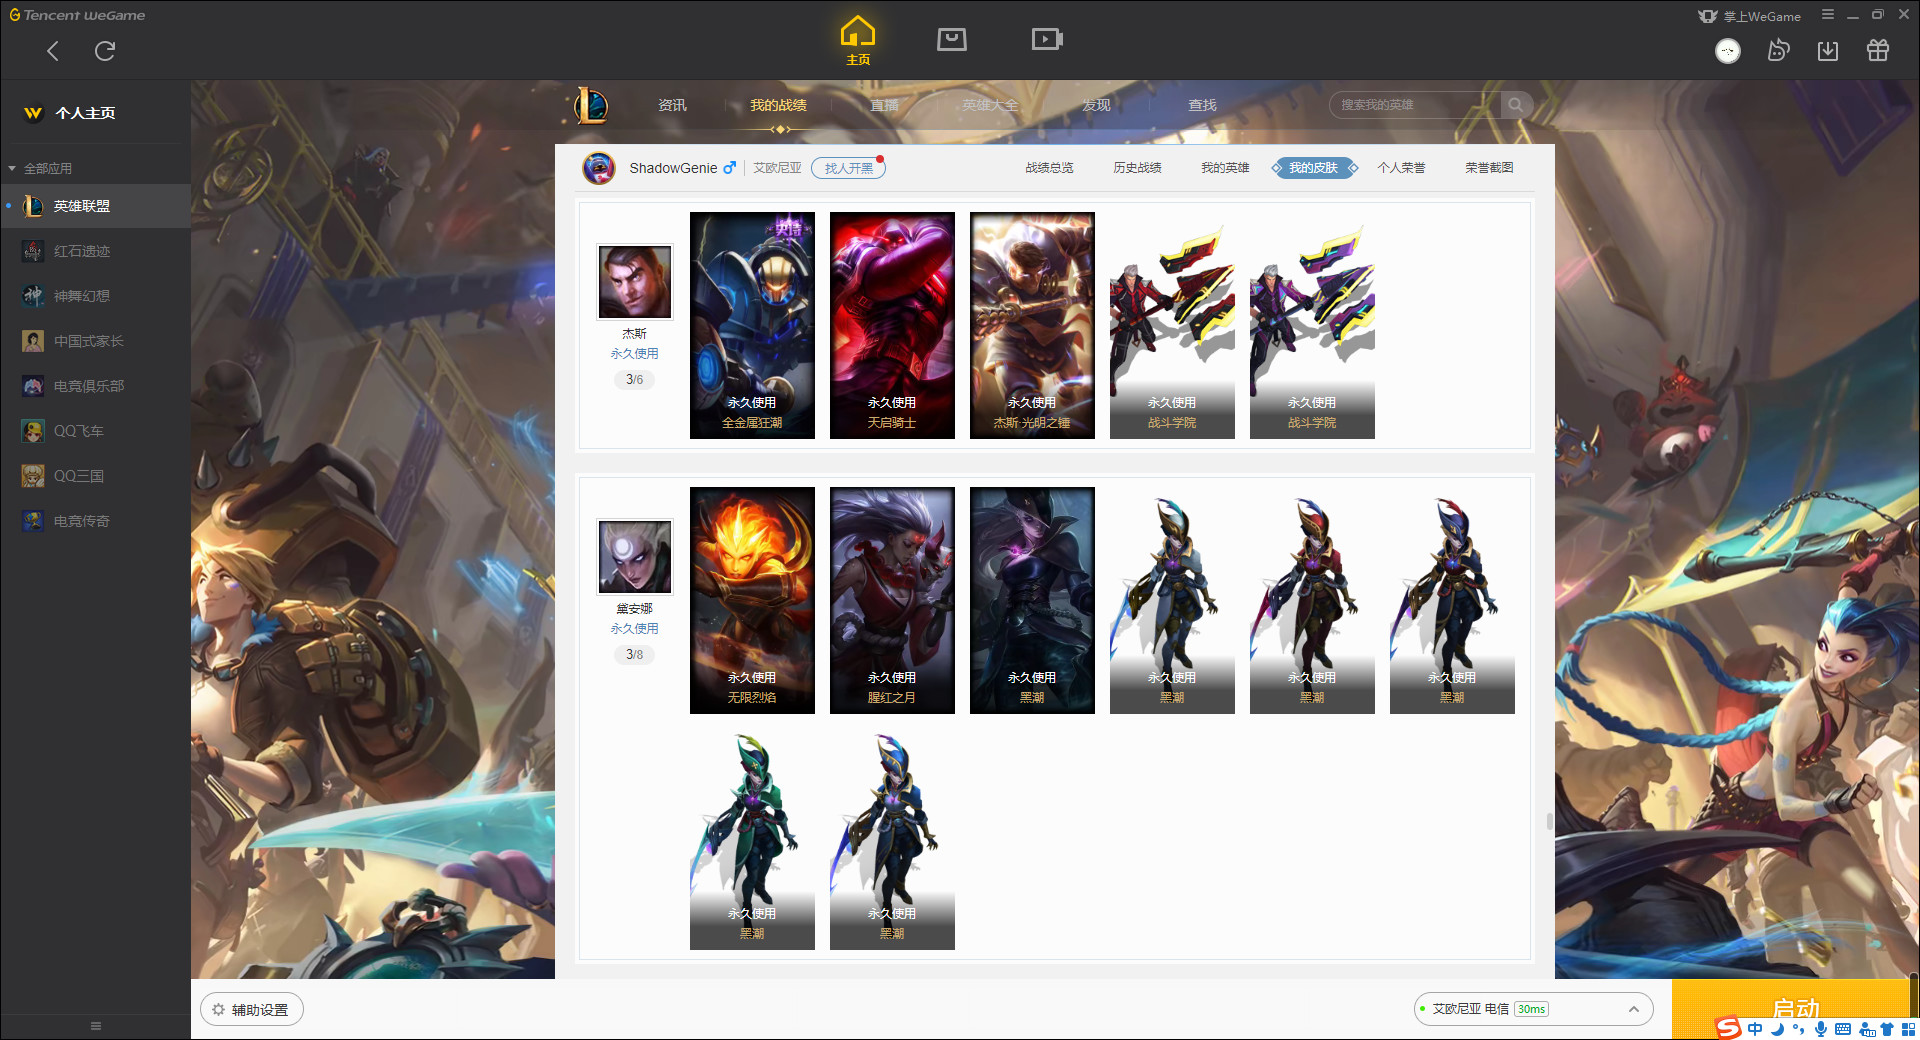
Task: Select QQ飞车 in the sidebar
Action: pyautogui.click(x=95, y=431)
